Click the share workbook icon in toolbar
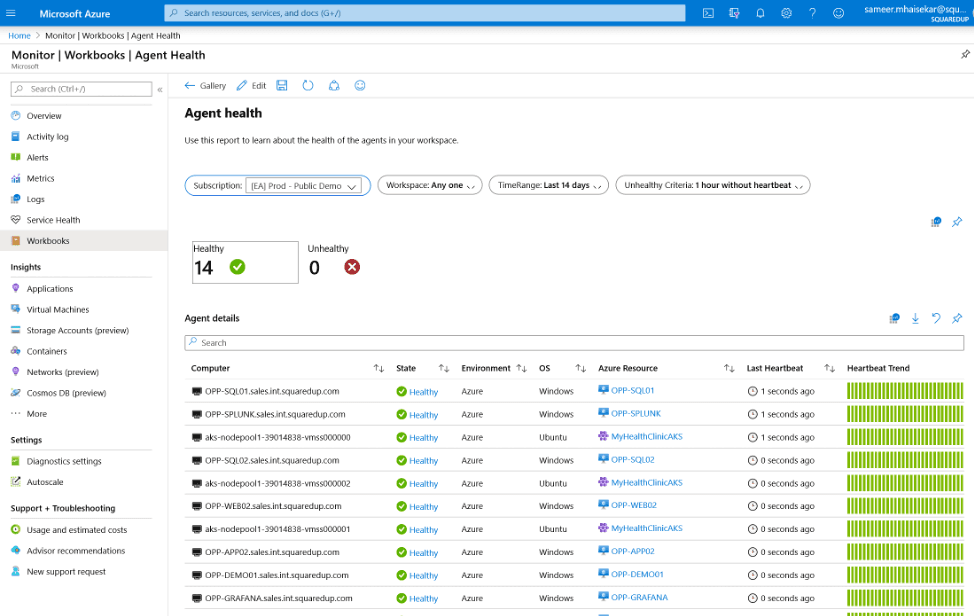 click(x=334, y=86)
